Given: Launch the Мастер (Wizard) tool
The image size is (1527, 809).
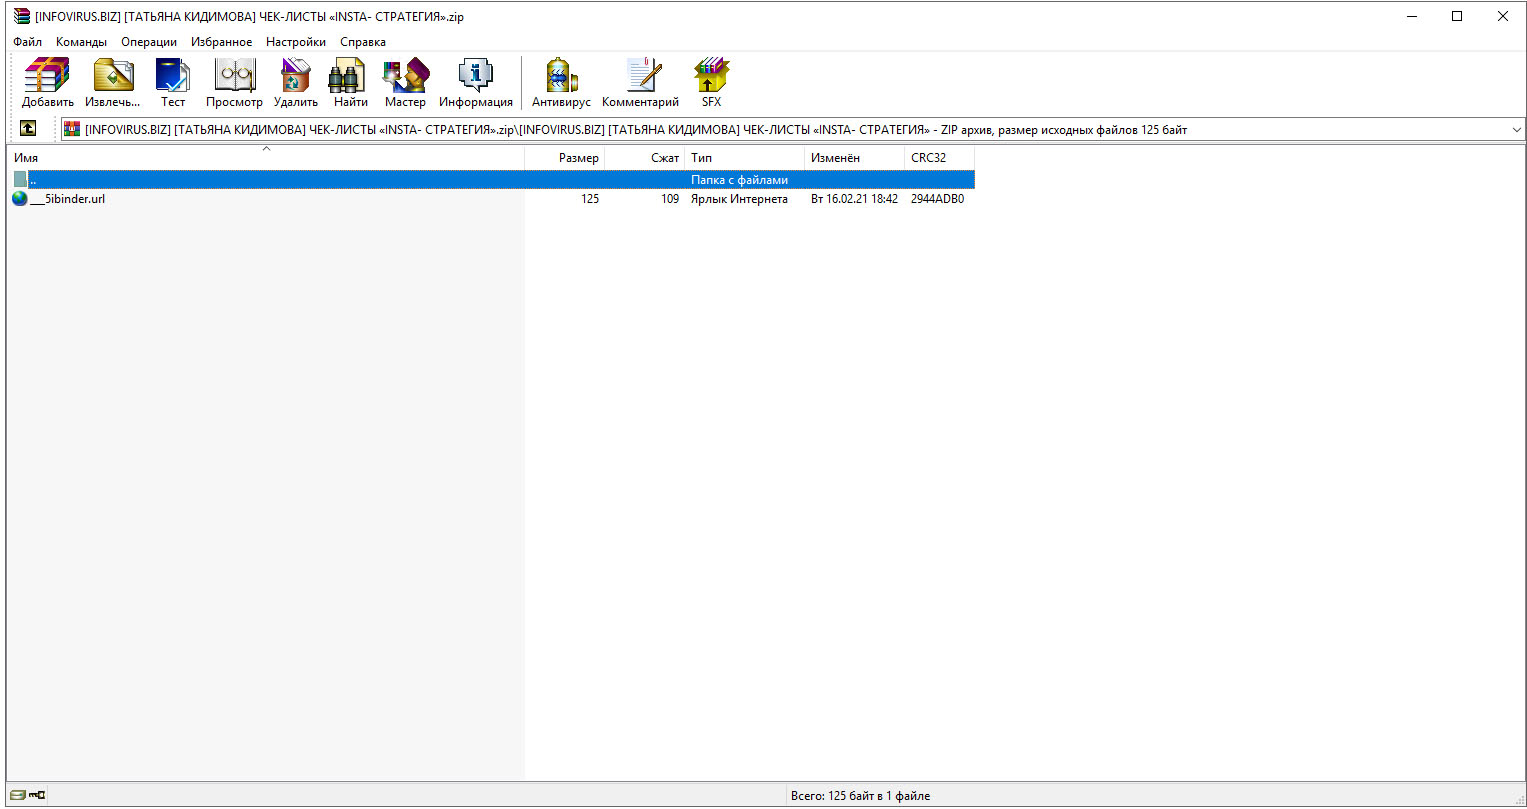Looking at the screenshot, I should pyautogui.click(x=405, y=82).
